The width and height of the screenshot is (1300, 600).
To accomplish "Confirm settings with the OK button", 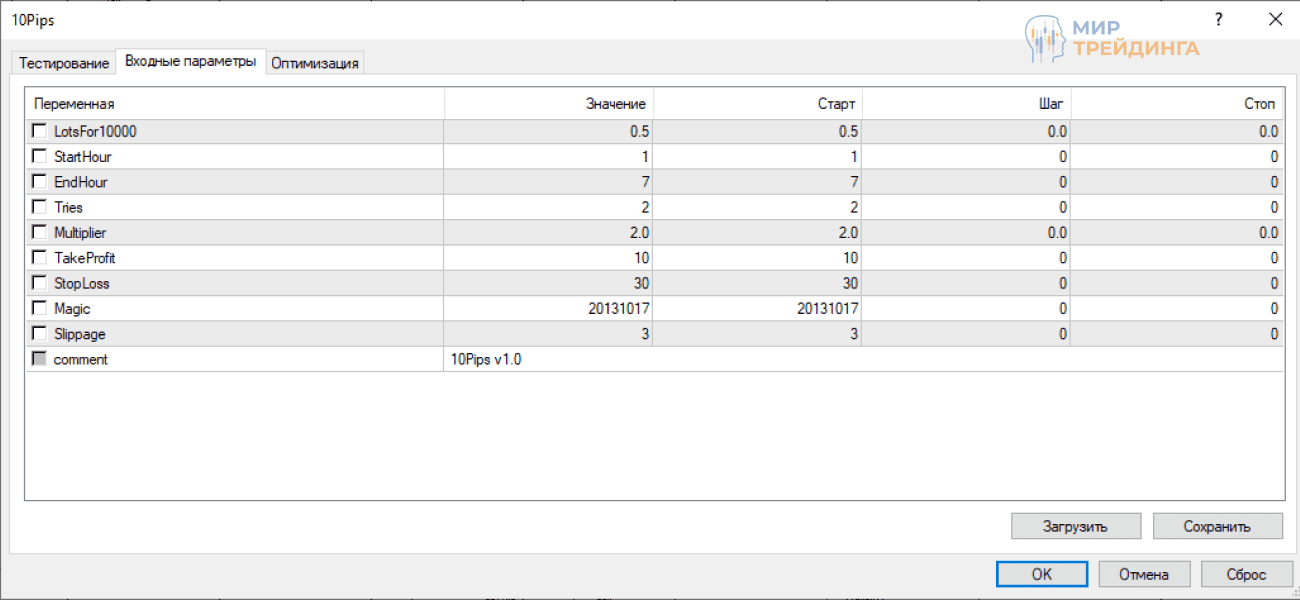I will click(1041, 574).
